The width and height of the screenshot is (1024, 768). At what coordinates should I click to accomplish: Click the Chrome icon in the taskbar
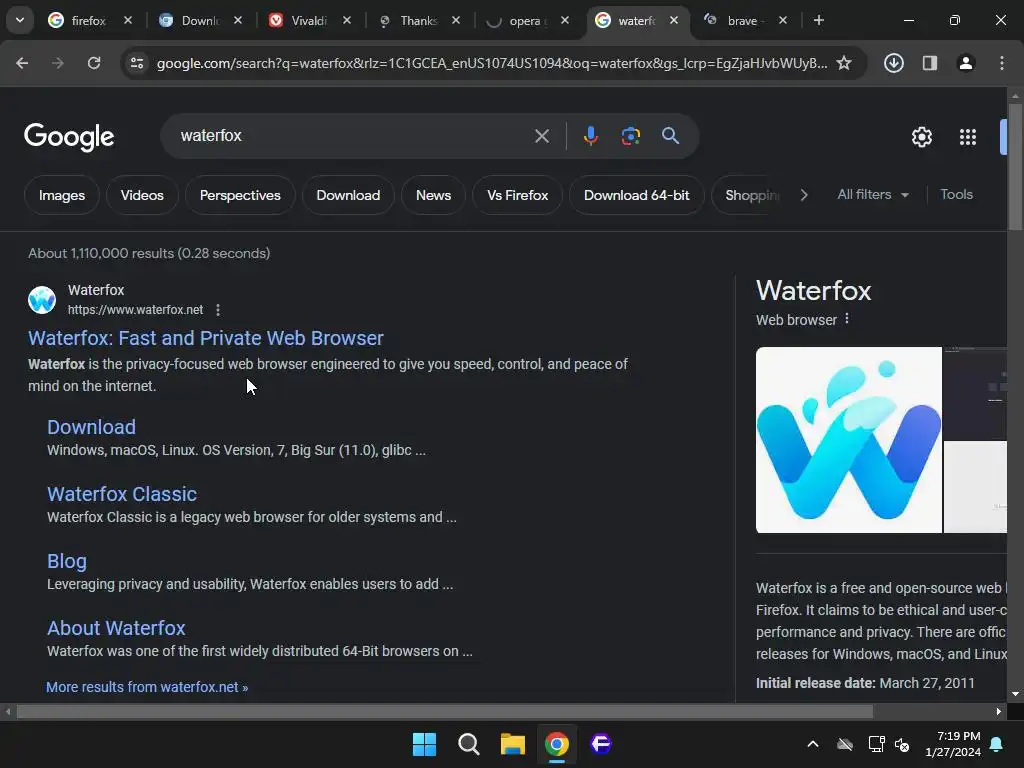pos(557,744)
